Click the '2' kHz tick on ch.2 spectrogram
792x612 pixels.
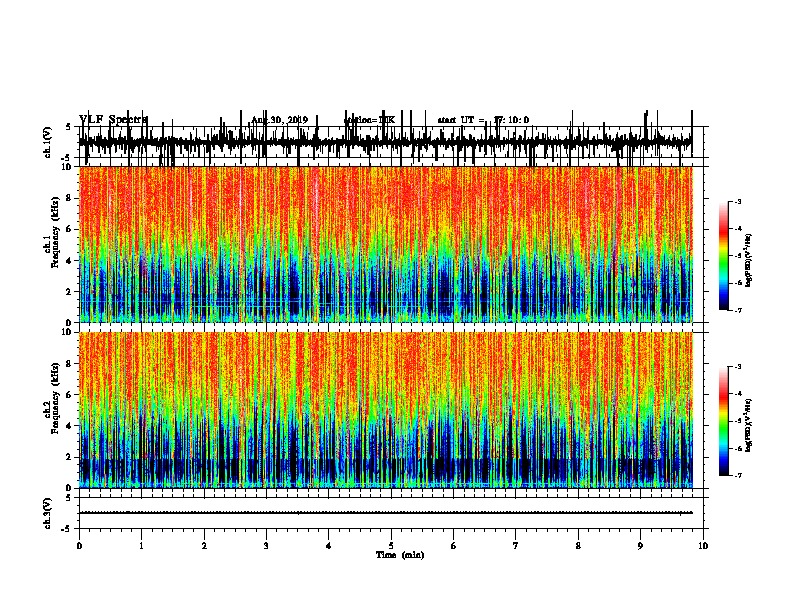pos(69,457)
